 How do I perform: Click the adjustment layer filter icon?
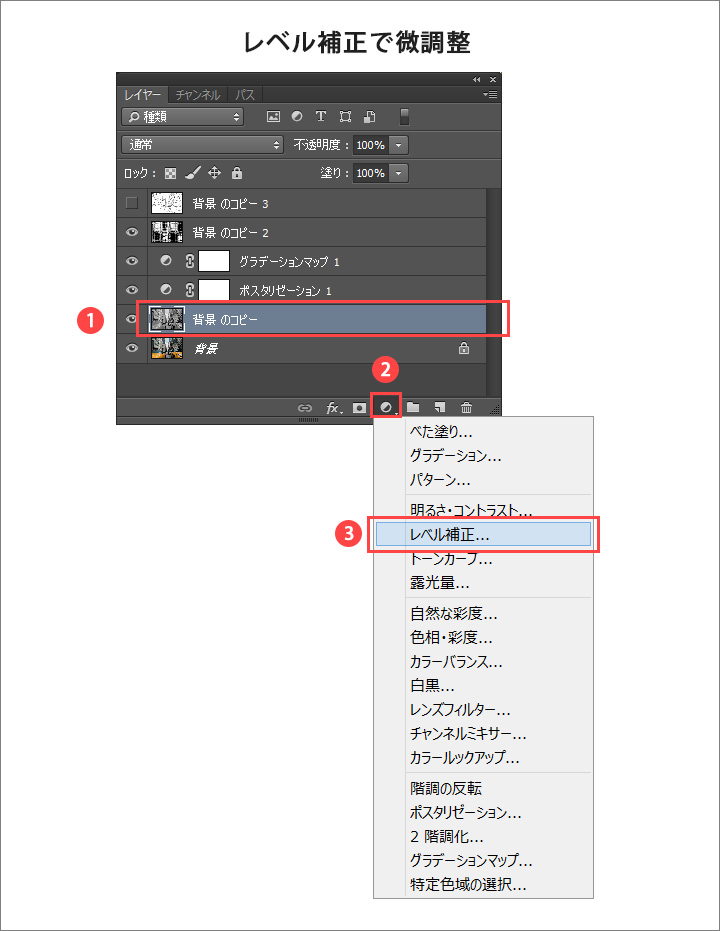[x=297, y=116]
